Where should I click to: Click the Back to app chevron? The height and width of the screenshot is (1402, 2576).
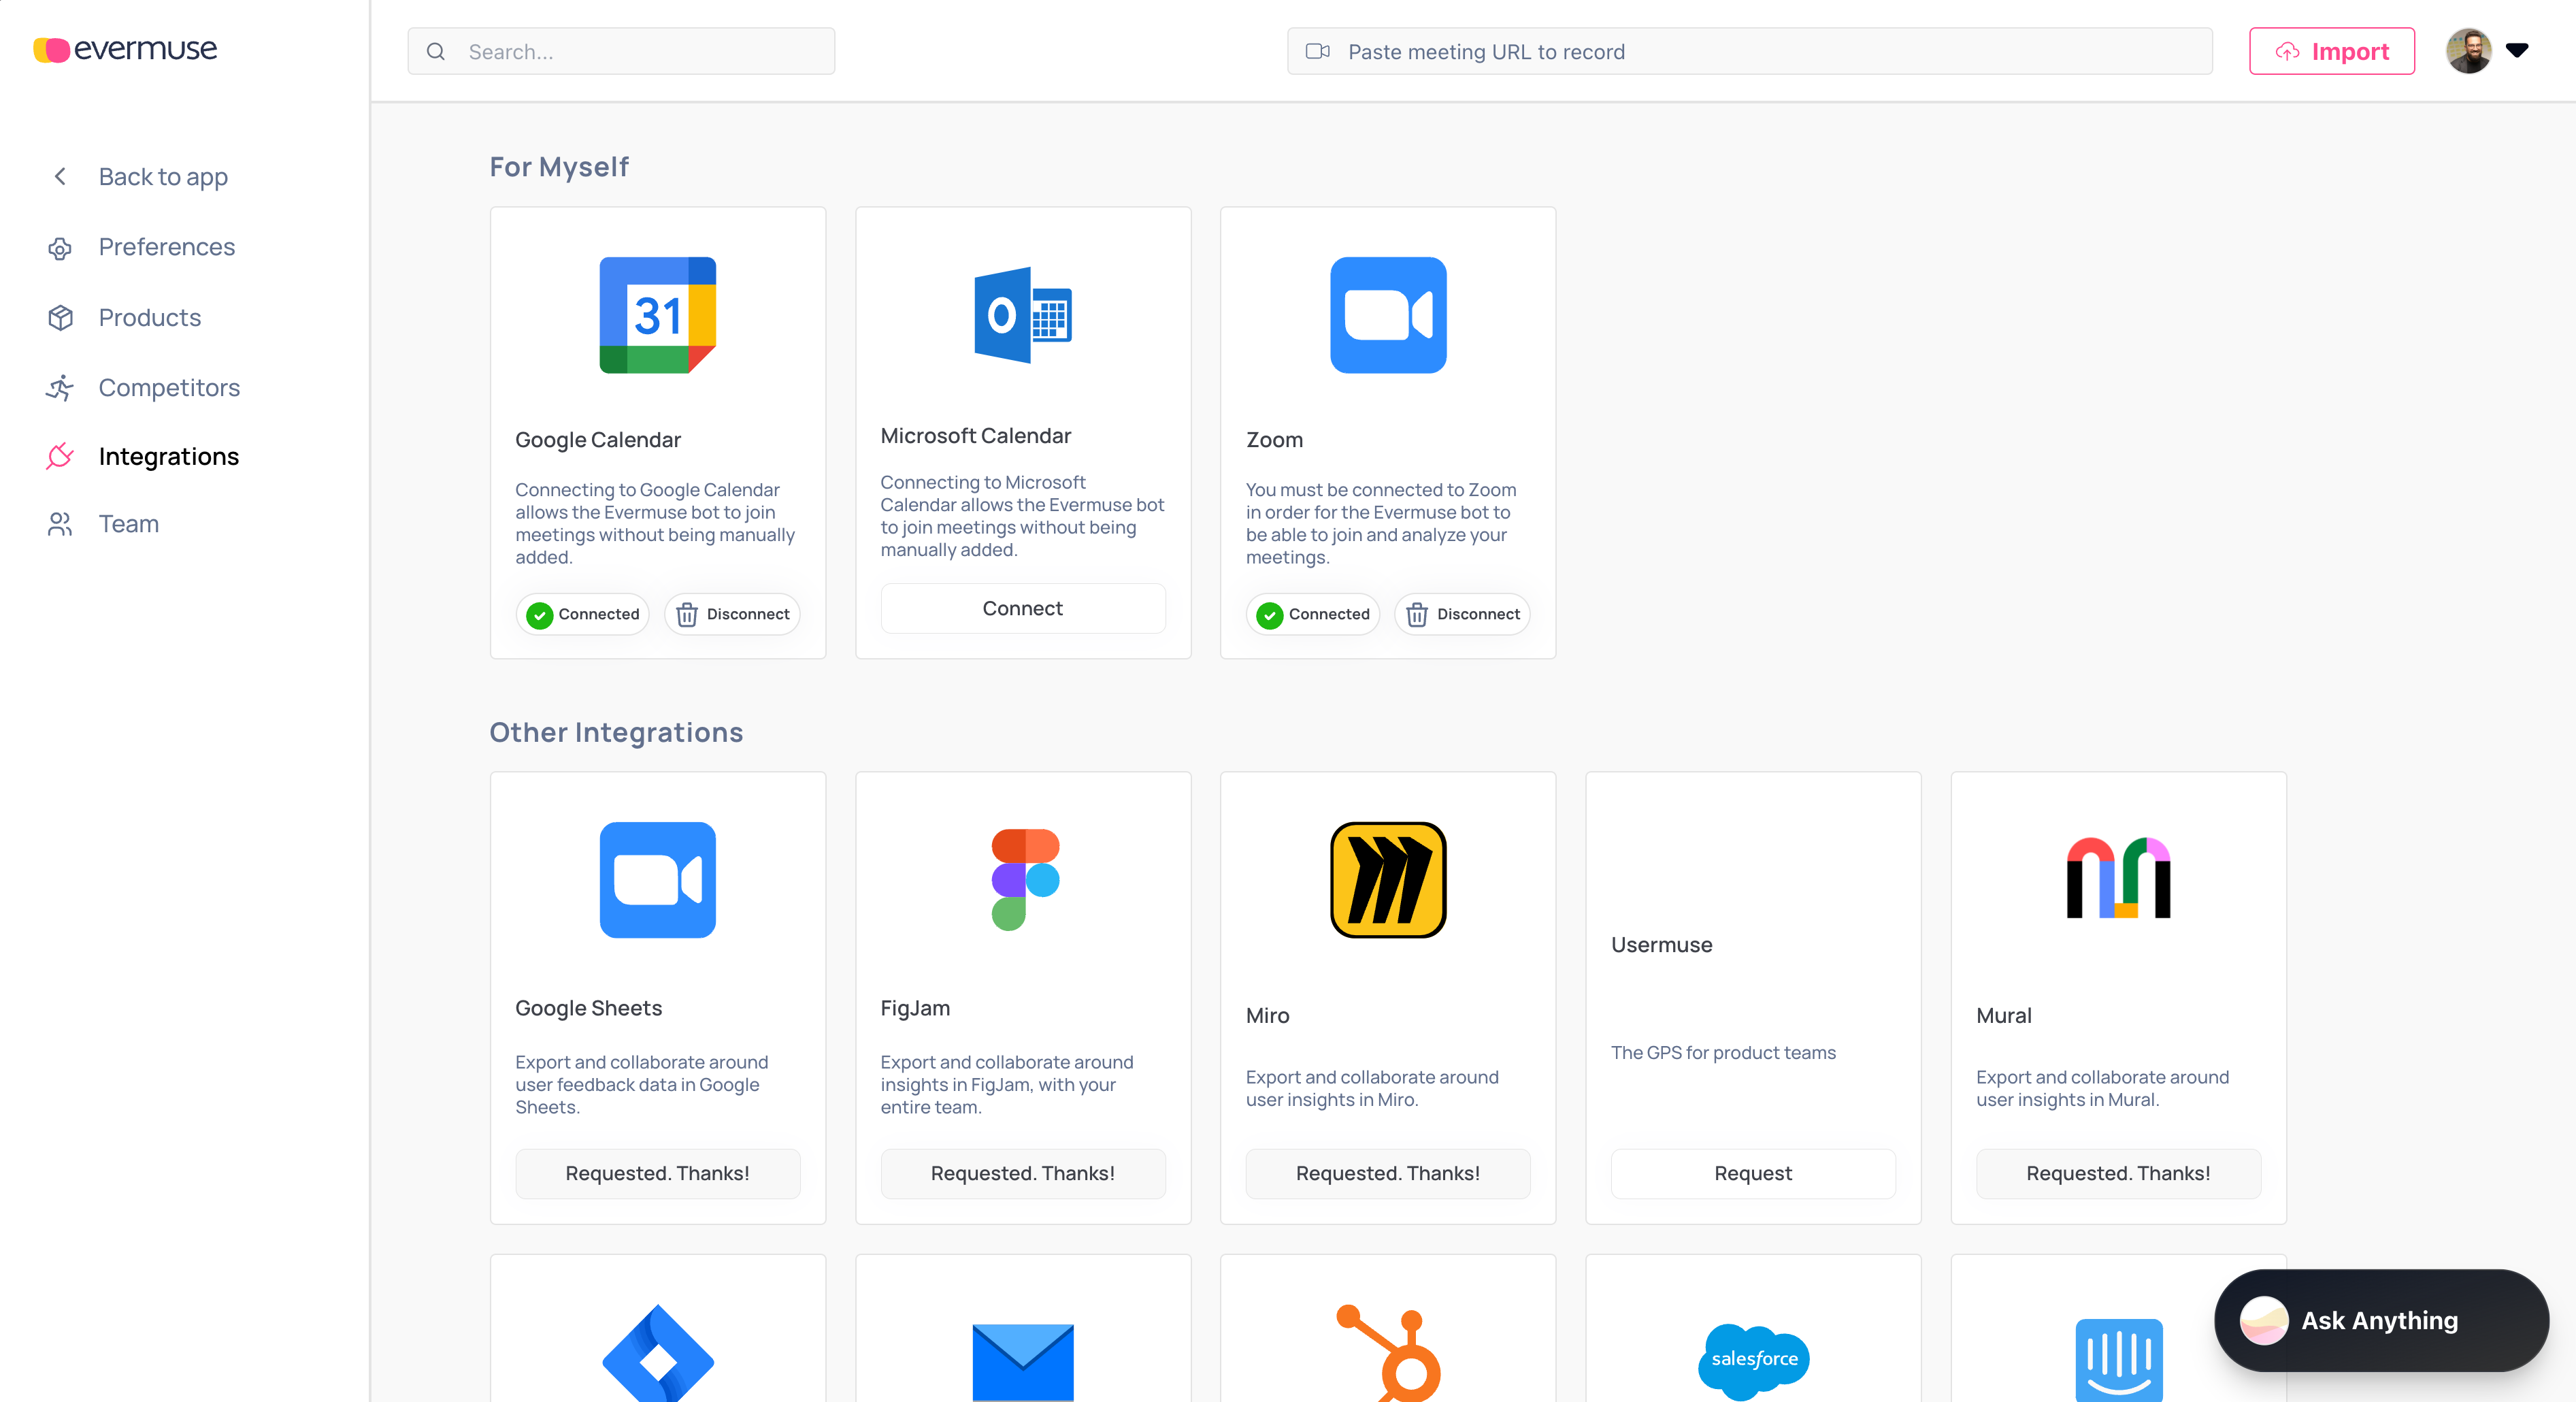pyautogui.click(x=60, y=177)
